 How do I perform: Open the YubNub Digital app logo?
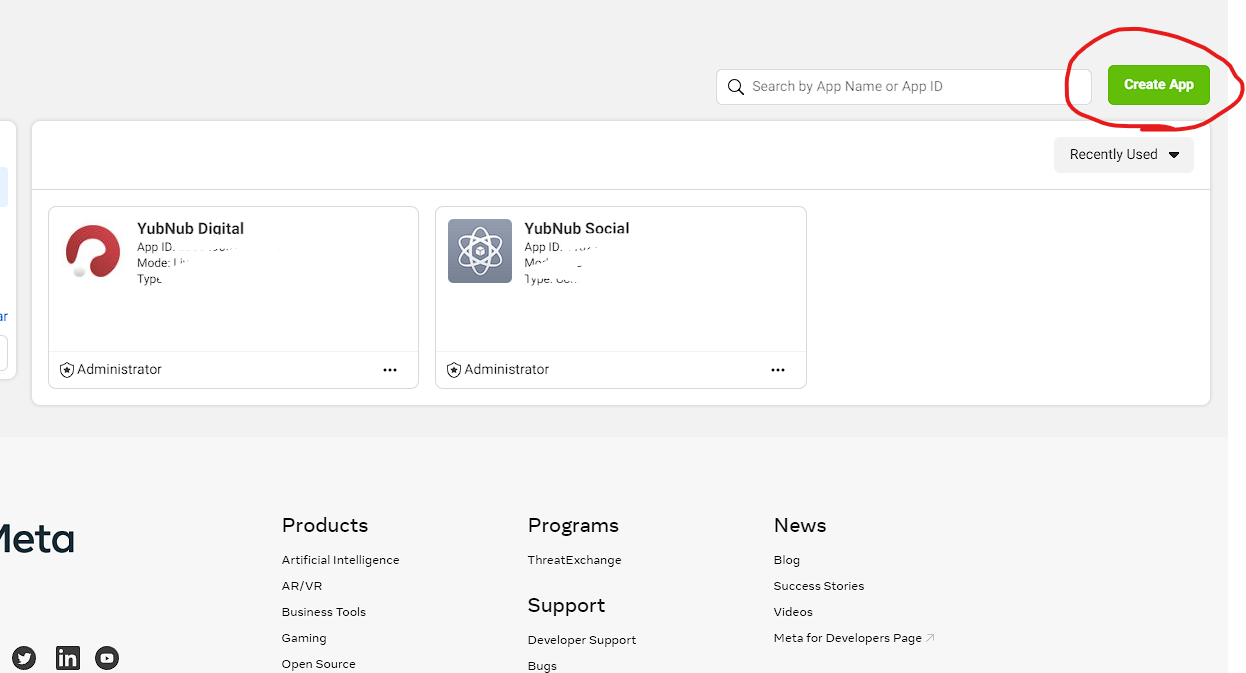[x=93, y=251]
